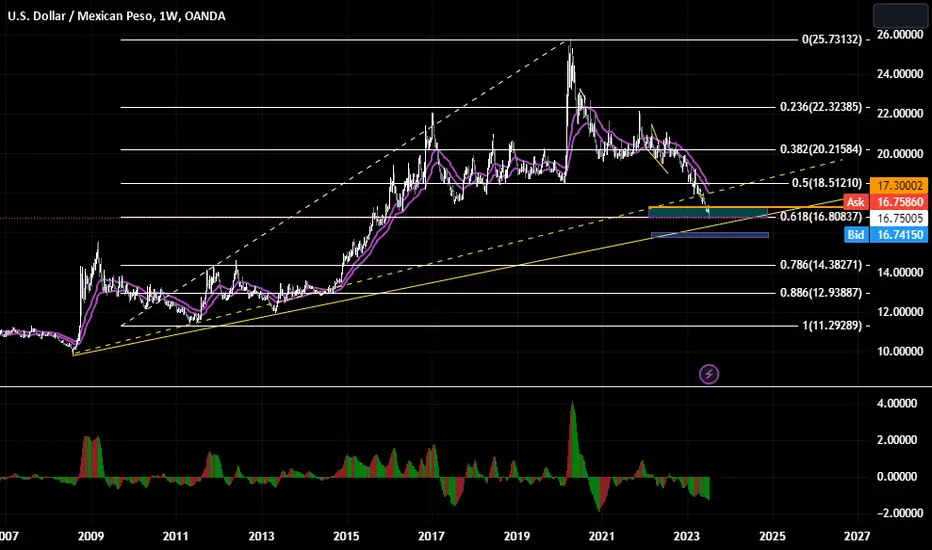Select the 0(25.73132) Fibonacci level label
Image resolution: width=932 pixels, height=550 pixels.
point(832,40)
